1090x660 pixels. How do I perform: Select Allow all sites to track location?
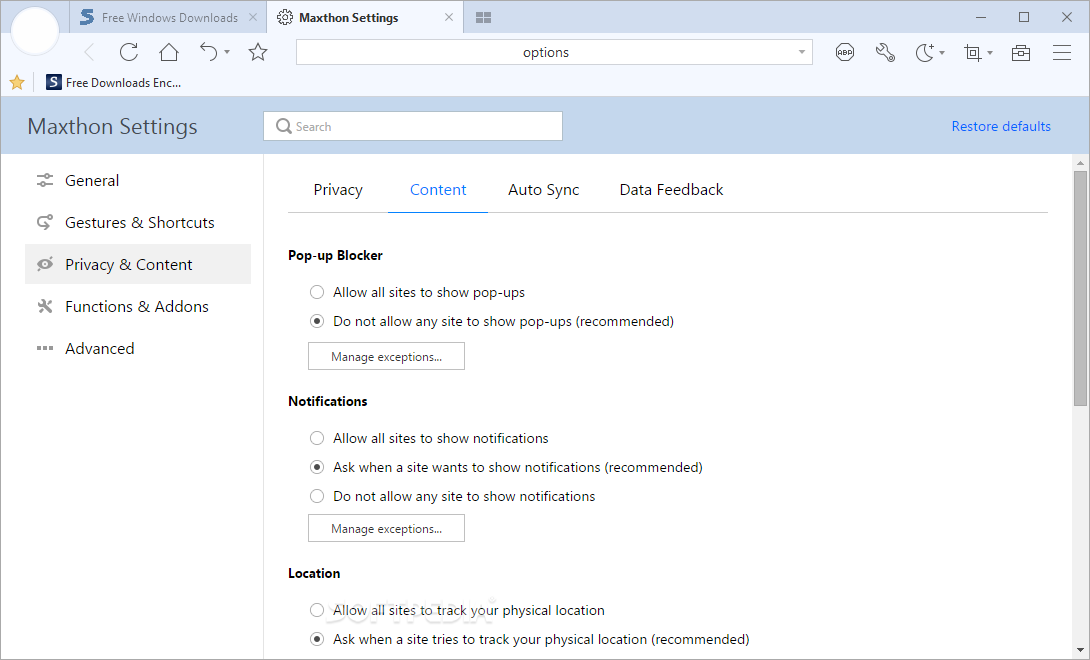coord(317,610)
